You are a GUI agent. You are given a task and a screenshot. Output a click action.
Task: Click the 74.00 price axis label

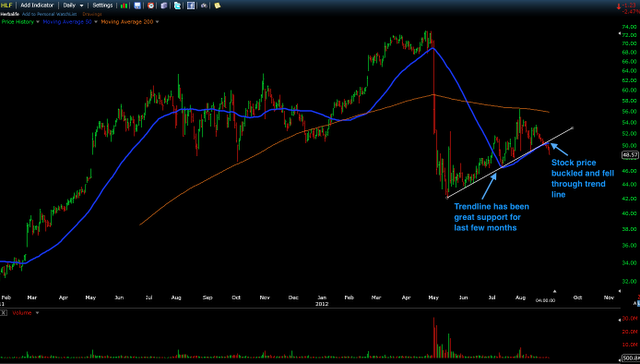(630, 27)
